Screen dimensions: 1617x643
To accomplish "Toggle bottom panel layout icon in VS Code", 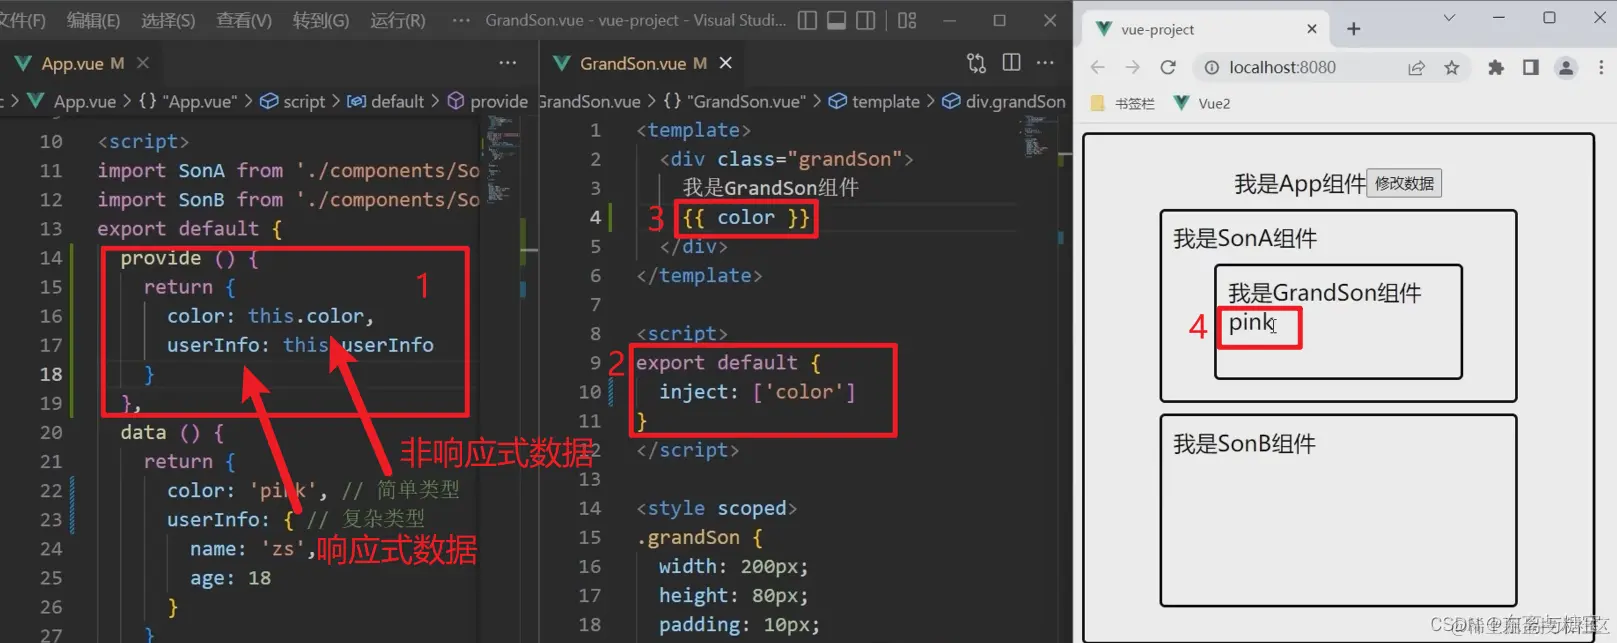I will (836, 20).
